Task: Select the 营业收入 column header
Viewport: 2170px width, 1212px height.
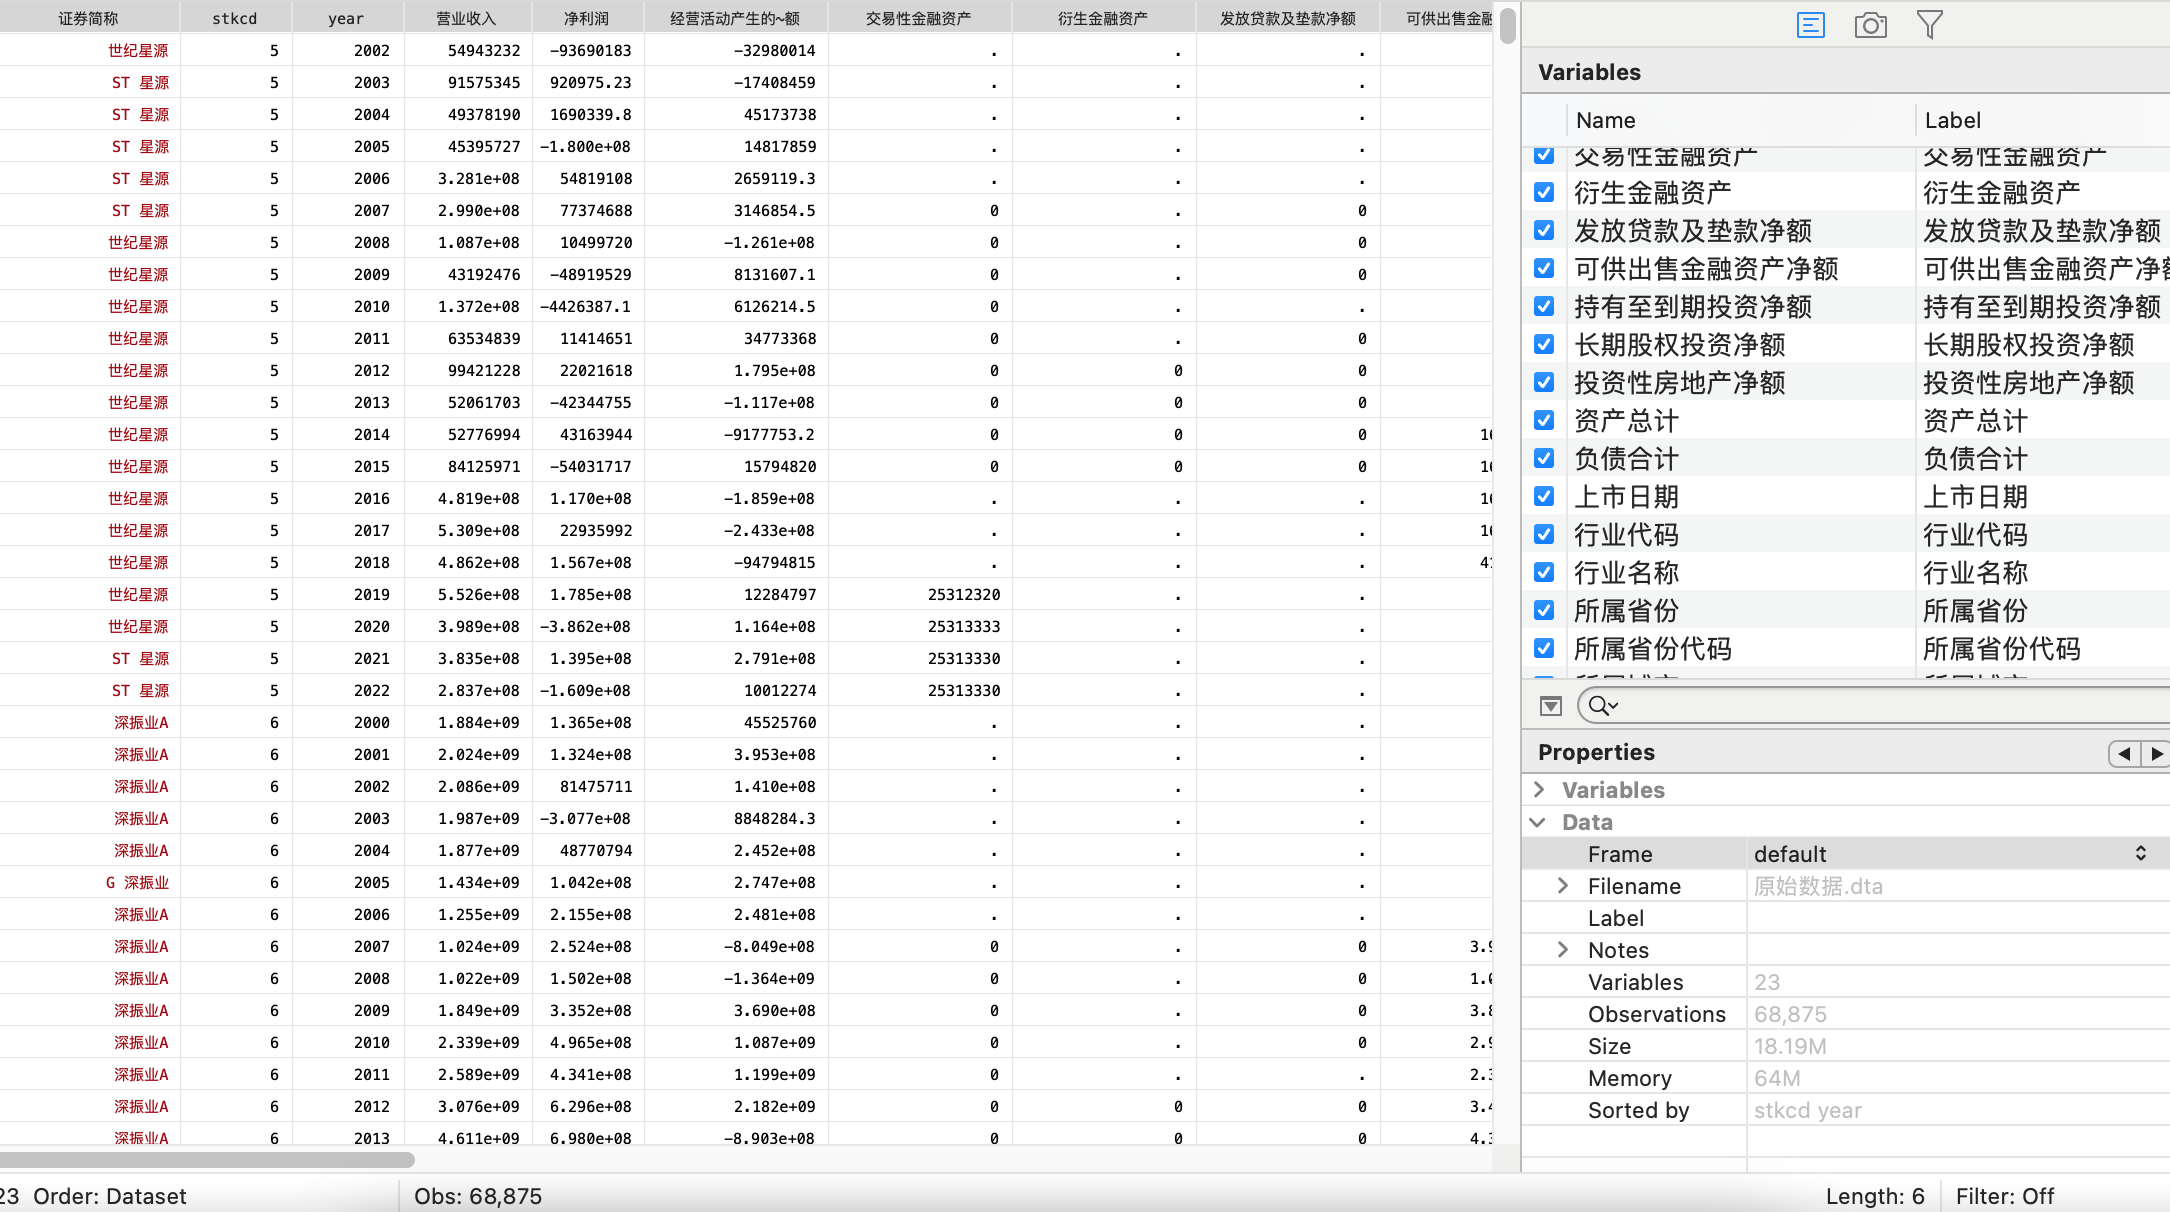Action: (x=466, y=18)
